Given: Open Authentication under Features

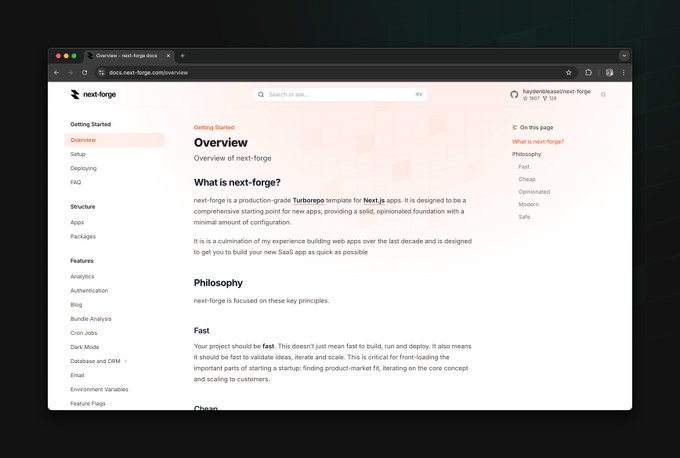Looking at the screenshot, I should pos(89,291).
